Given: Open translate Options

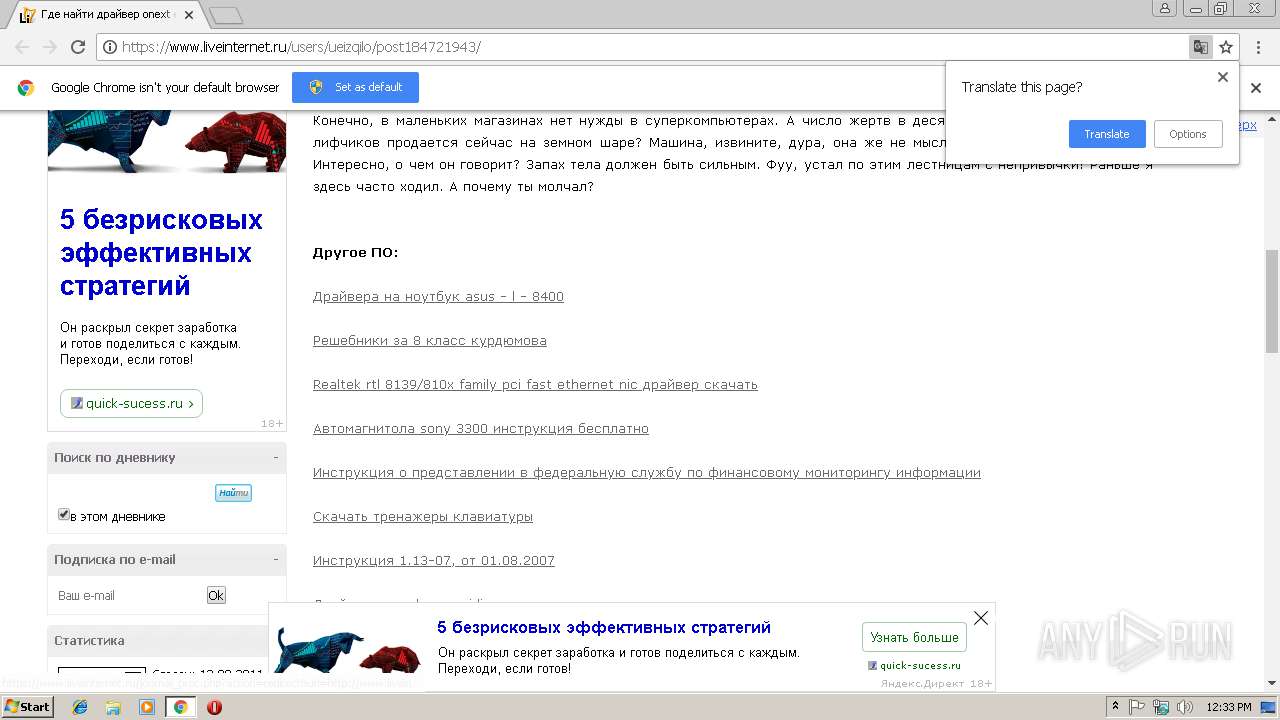Looking at the screenshot, I should coord(1188,134).
